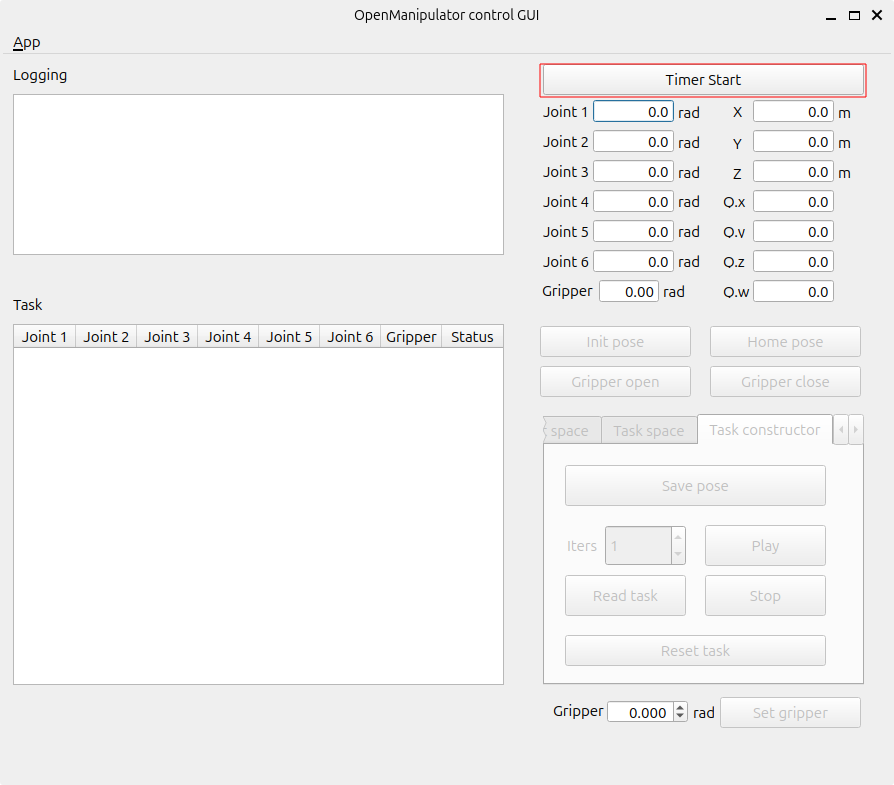Click the Gripper column header in Task table
The image size is (894, 785).
coord(411,337)
